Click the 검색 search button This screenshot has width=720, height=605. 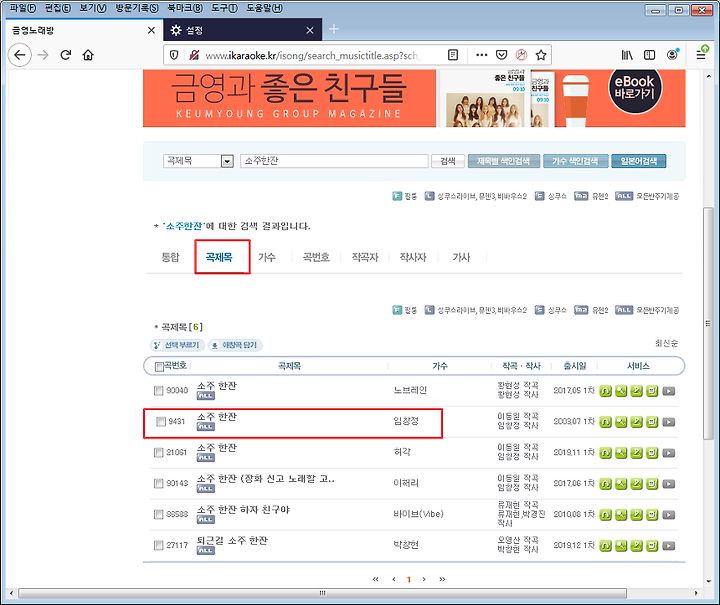tap(448, 161)
